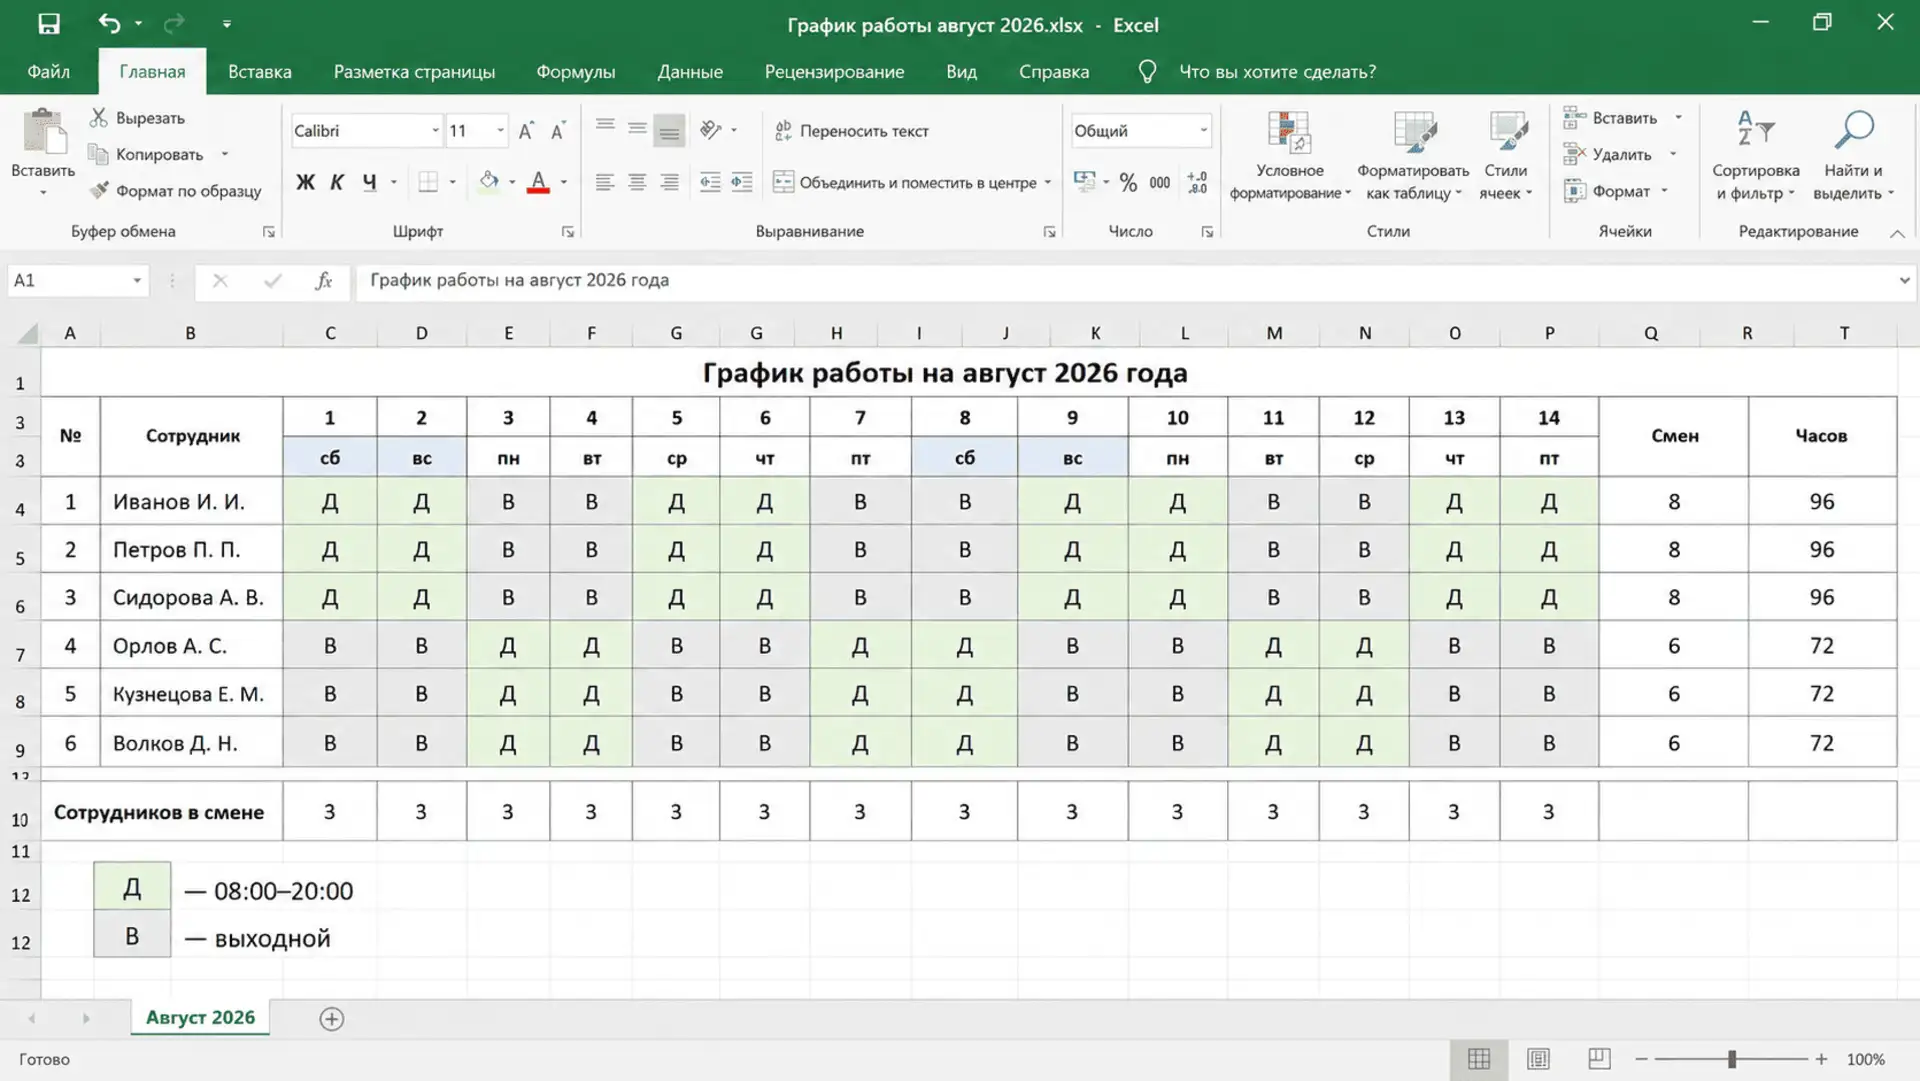The height and width of the screenshot is (1081, 1920).
Task: Add a new sheet with plus icon
Action: click(331, 1019)
